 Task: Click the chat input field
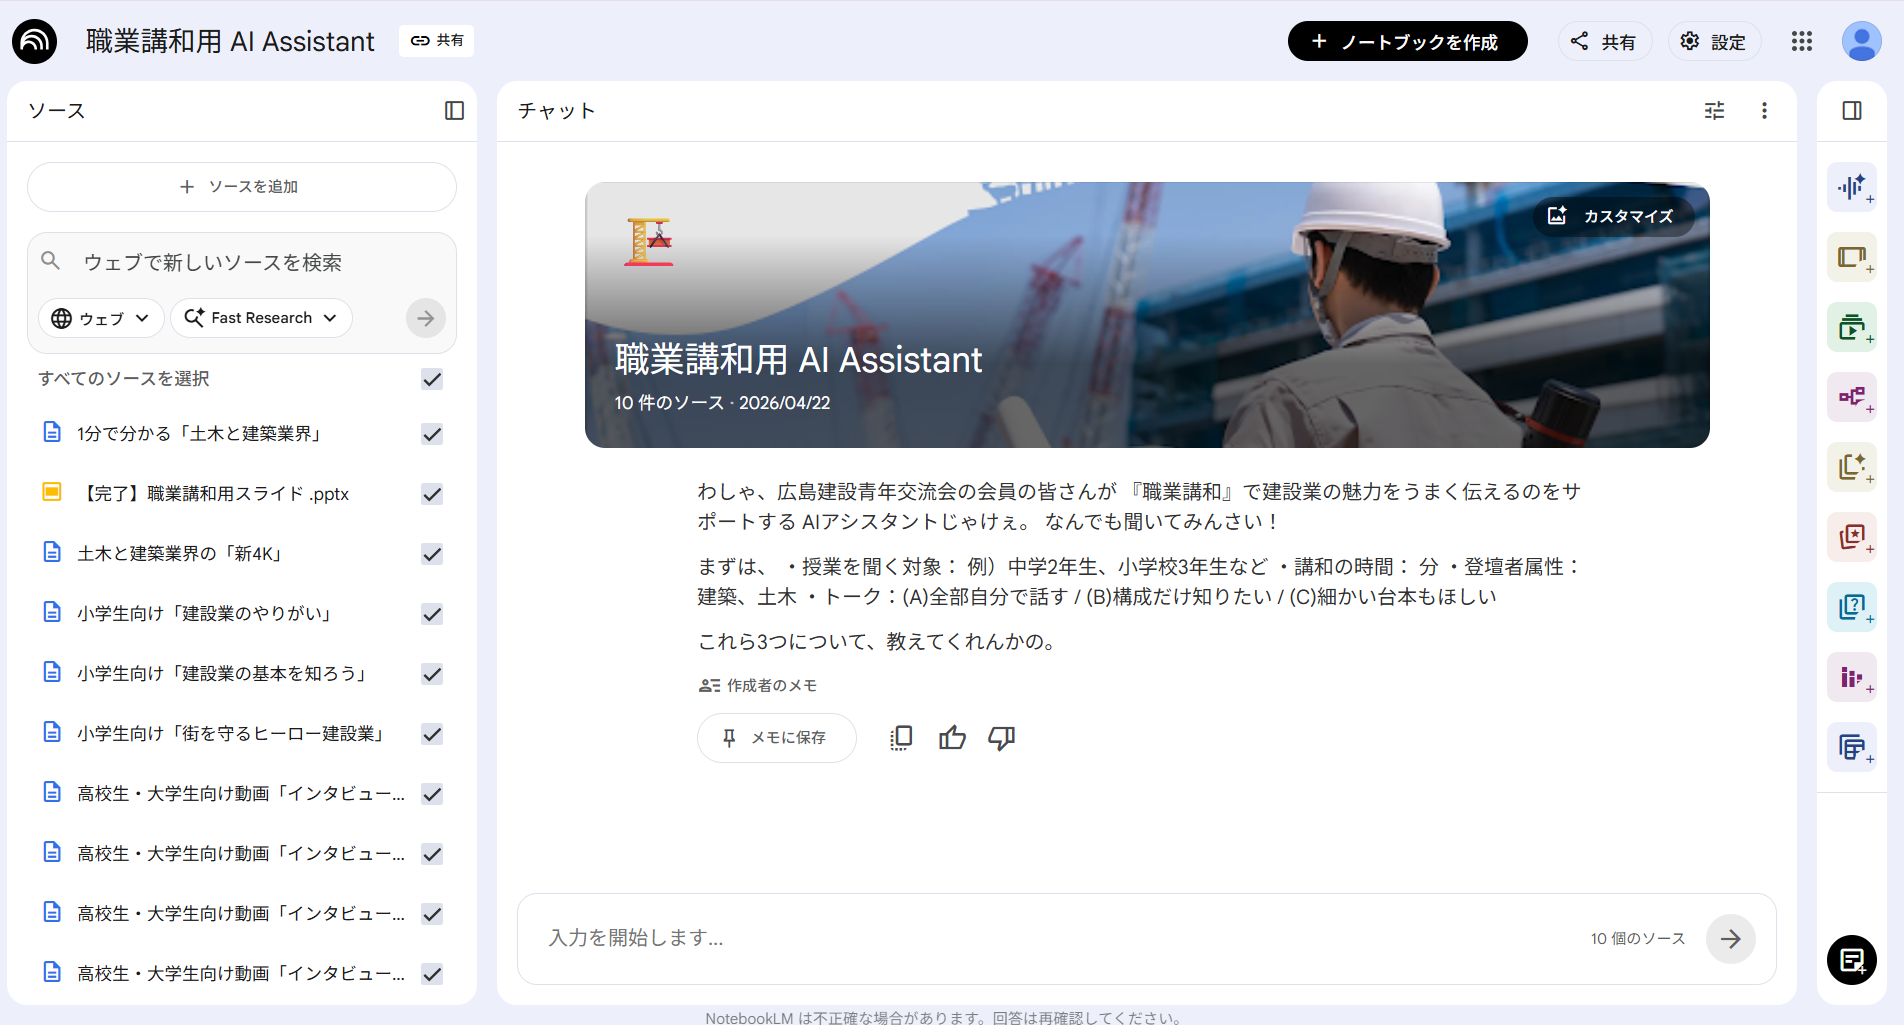(1060, 938)
